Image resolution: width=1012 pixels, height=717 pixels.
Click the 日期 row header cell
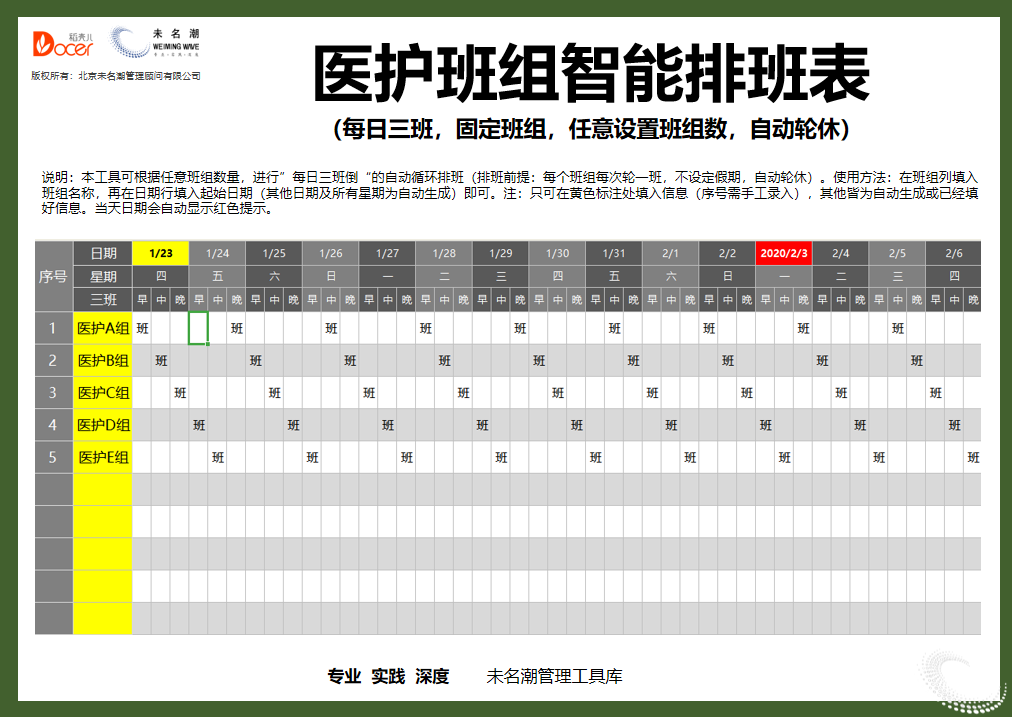point(103,253)
